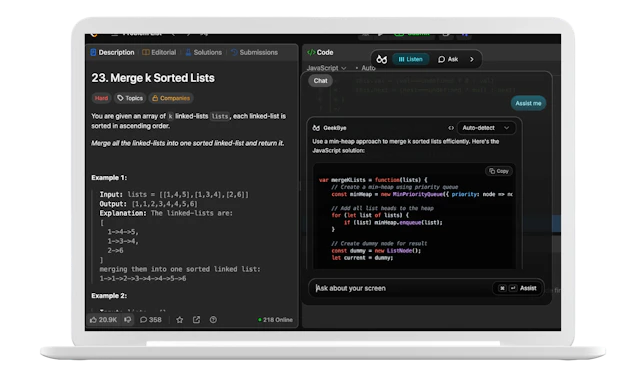The height and width of the screenshot is (386, 640).
Task: Click the Example 2 heading
Action: click(109, 295)
